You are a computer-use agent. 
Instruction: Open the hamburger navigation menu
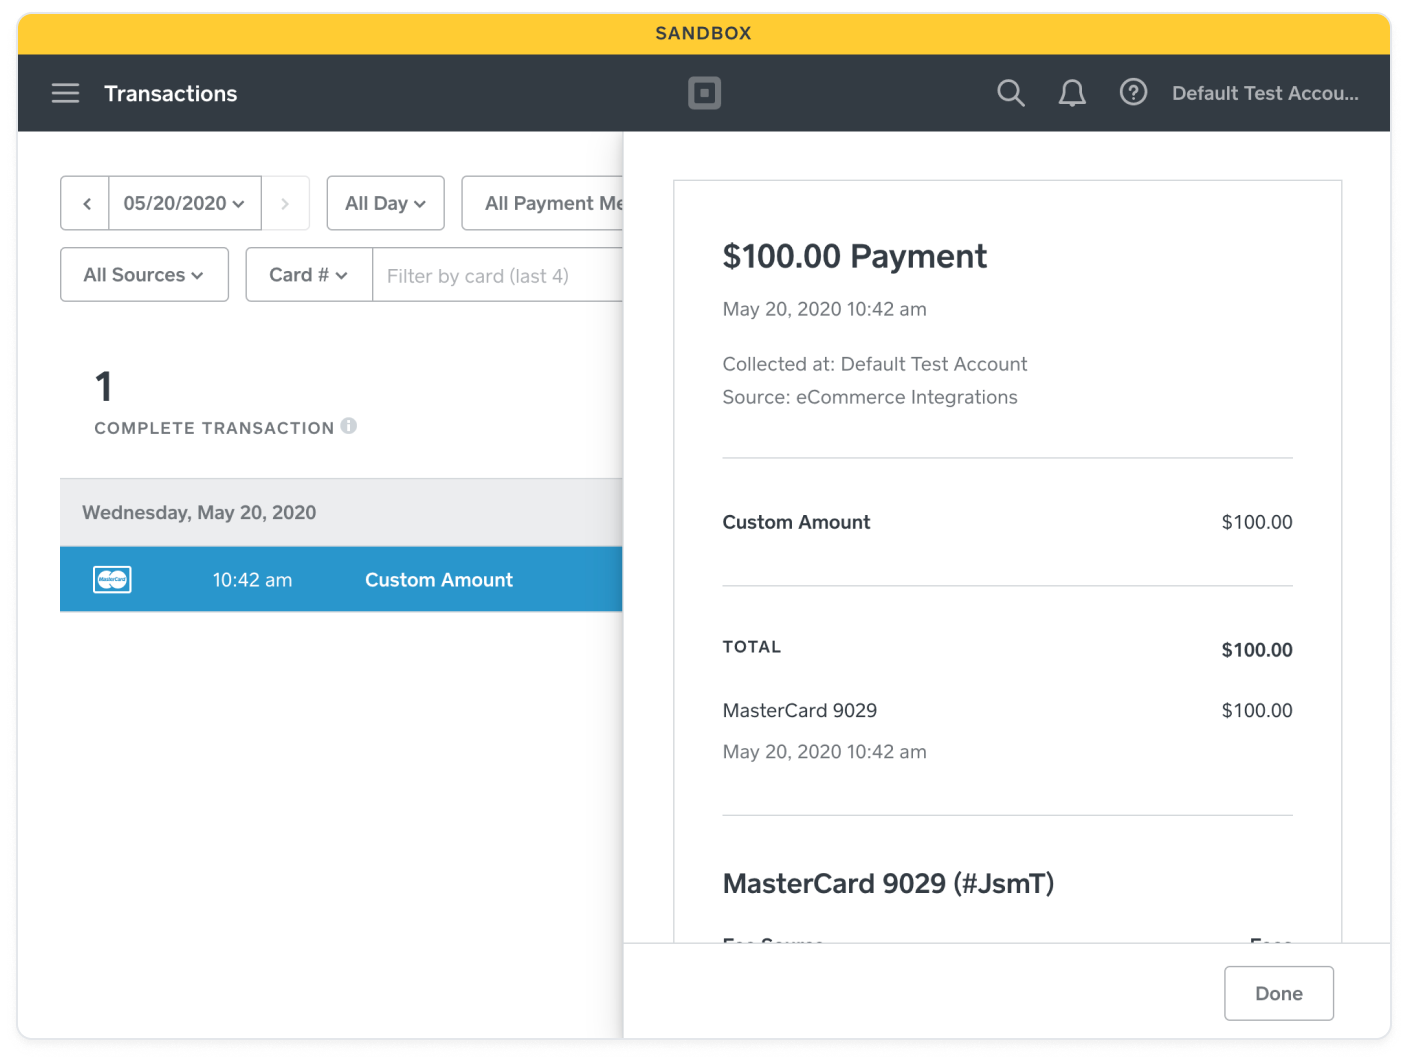[x=65, y=93]
